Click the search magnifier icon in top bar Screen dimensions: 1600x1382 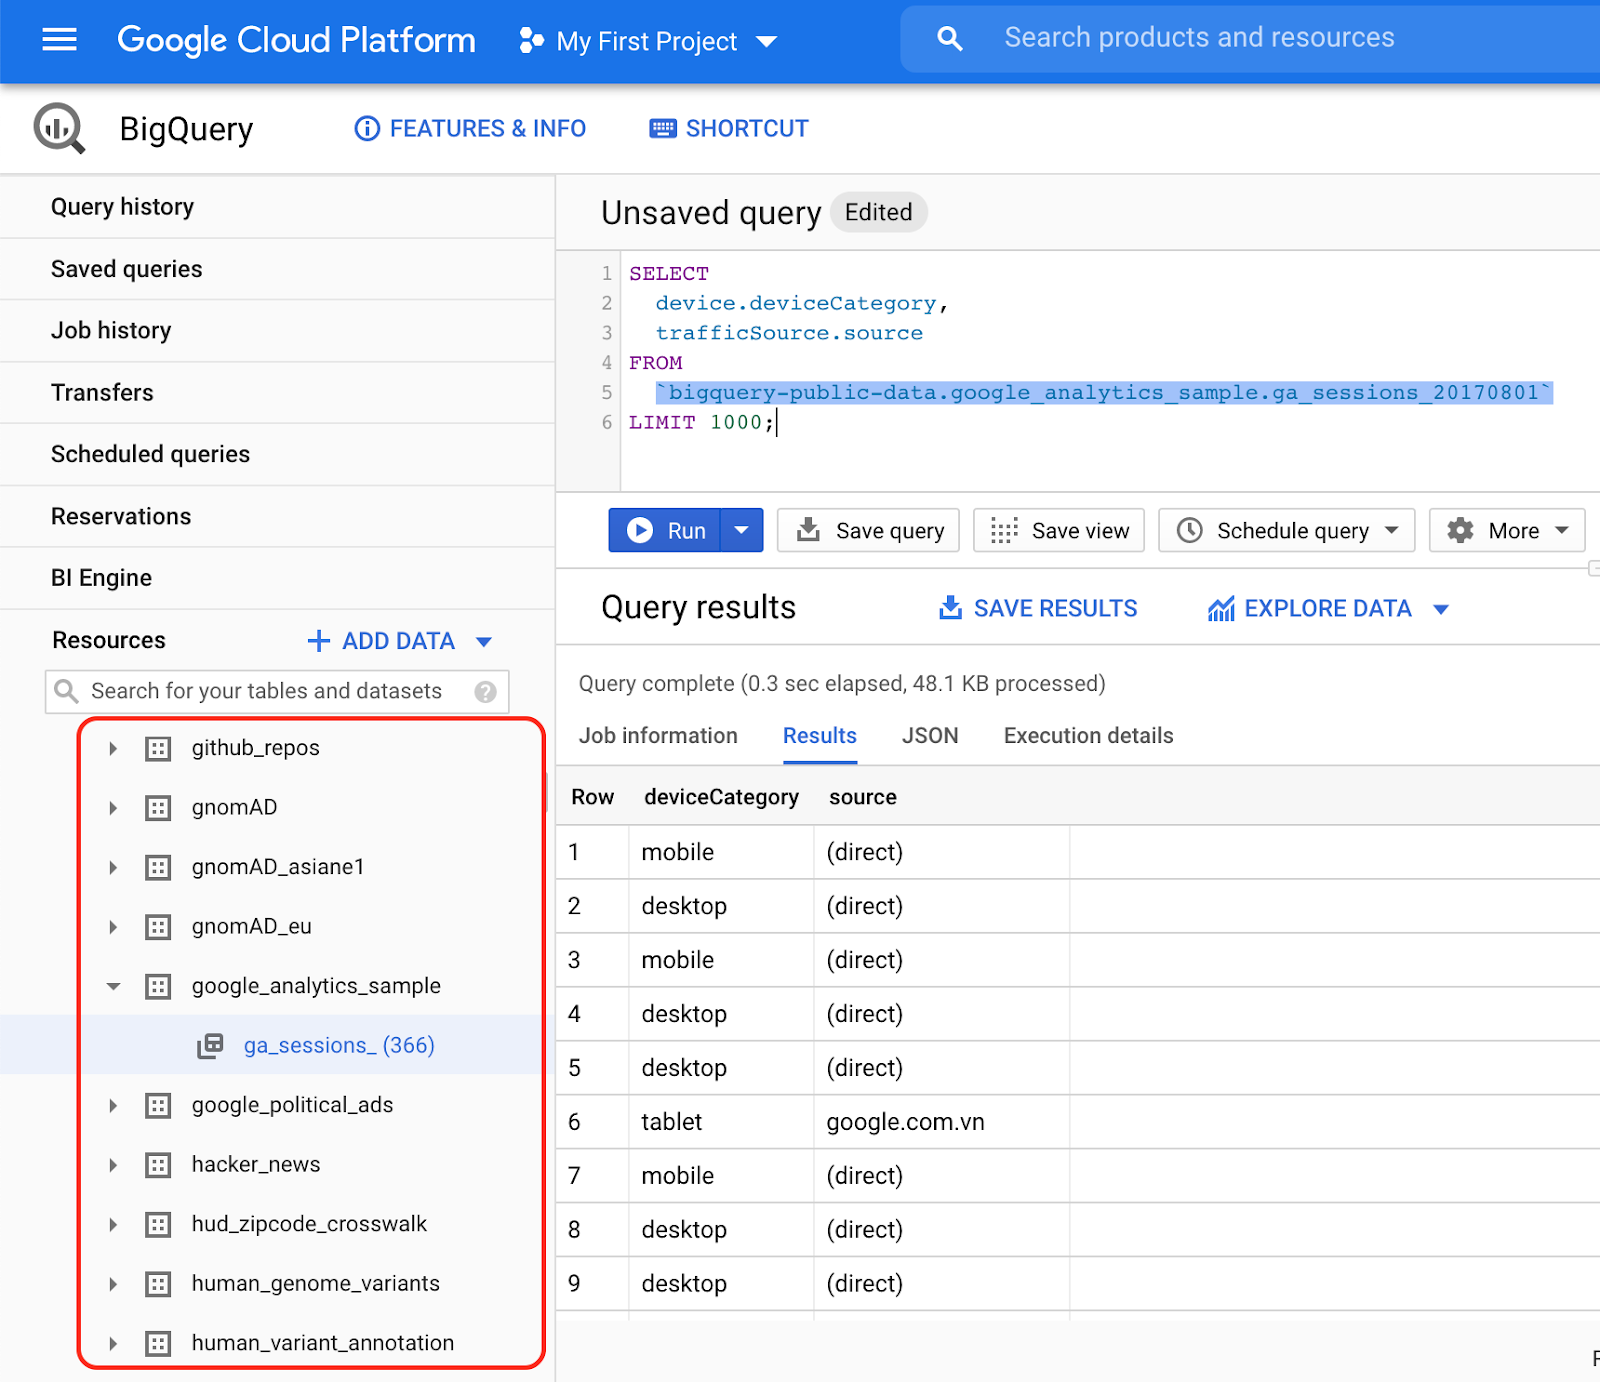[949, 39]
